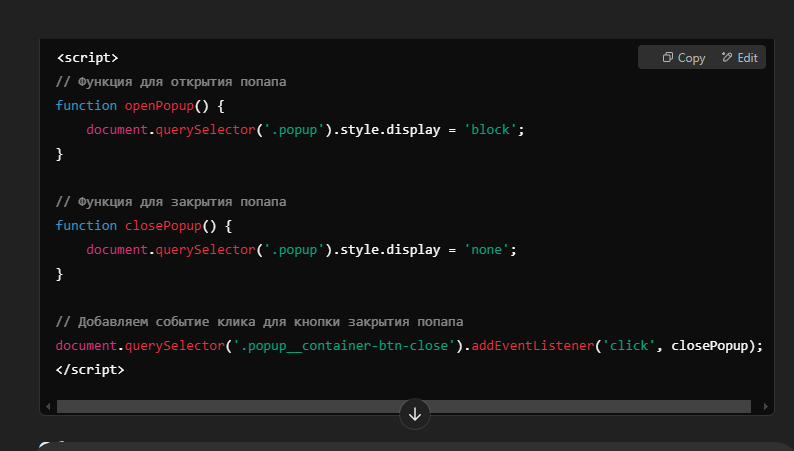Click the scrollbar's left arrow
Viewport: 794px width, 451px height.
click(x=47, y=407)
